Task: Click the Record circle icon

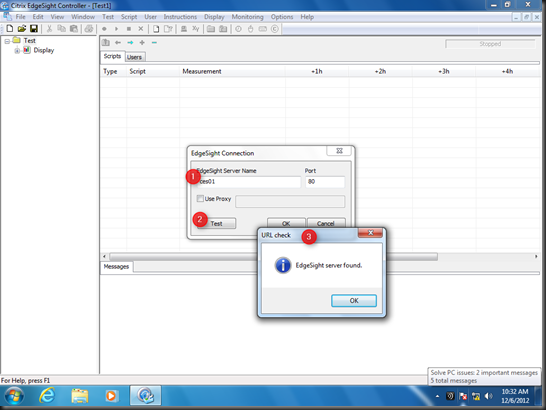Action: pyautogui.click(x=104, y=29)
